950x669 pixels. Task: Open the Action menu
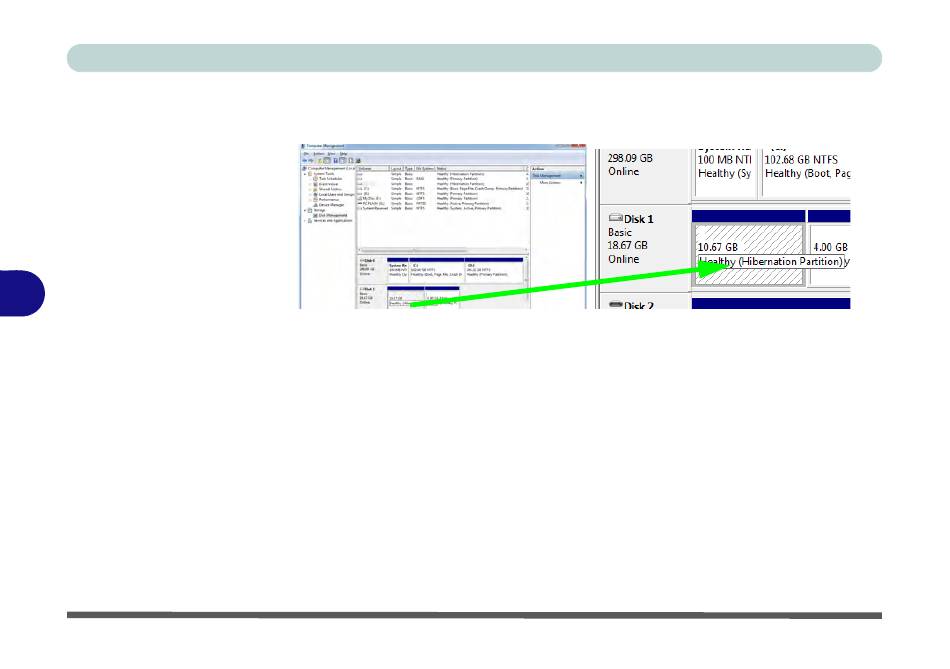click(x=317, y=153)
